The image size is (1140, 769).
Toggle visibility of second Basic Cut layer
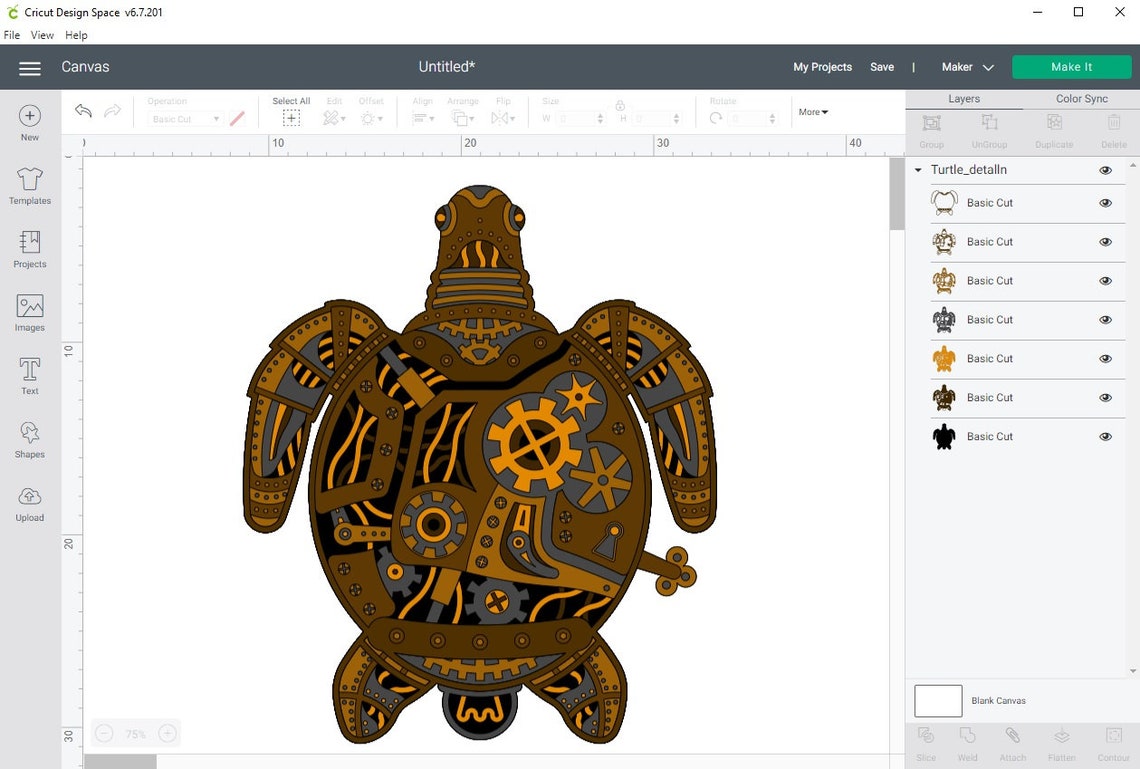(x=1105, y=242)
